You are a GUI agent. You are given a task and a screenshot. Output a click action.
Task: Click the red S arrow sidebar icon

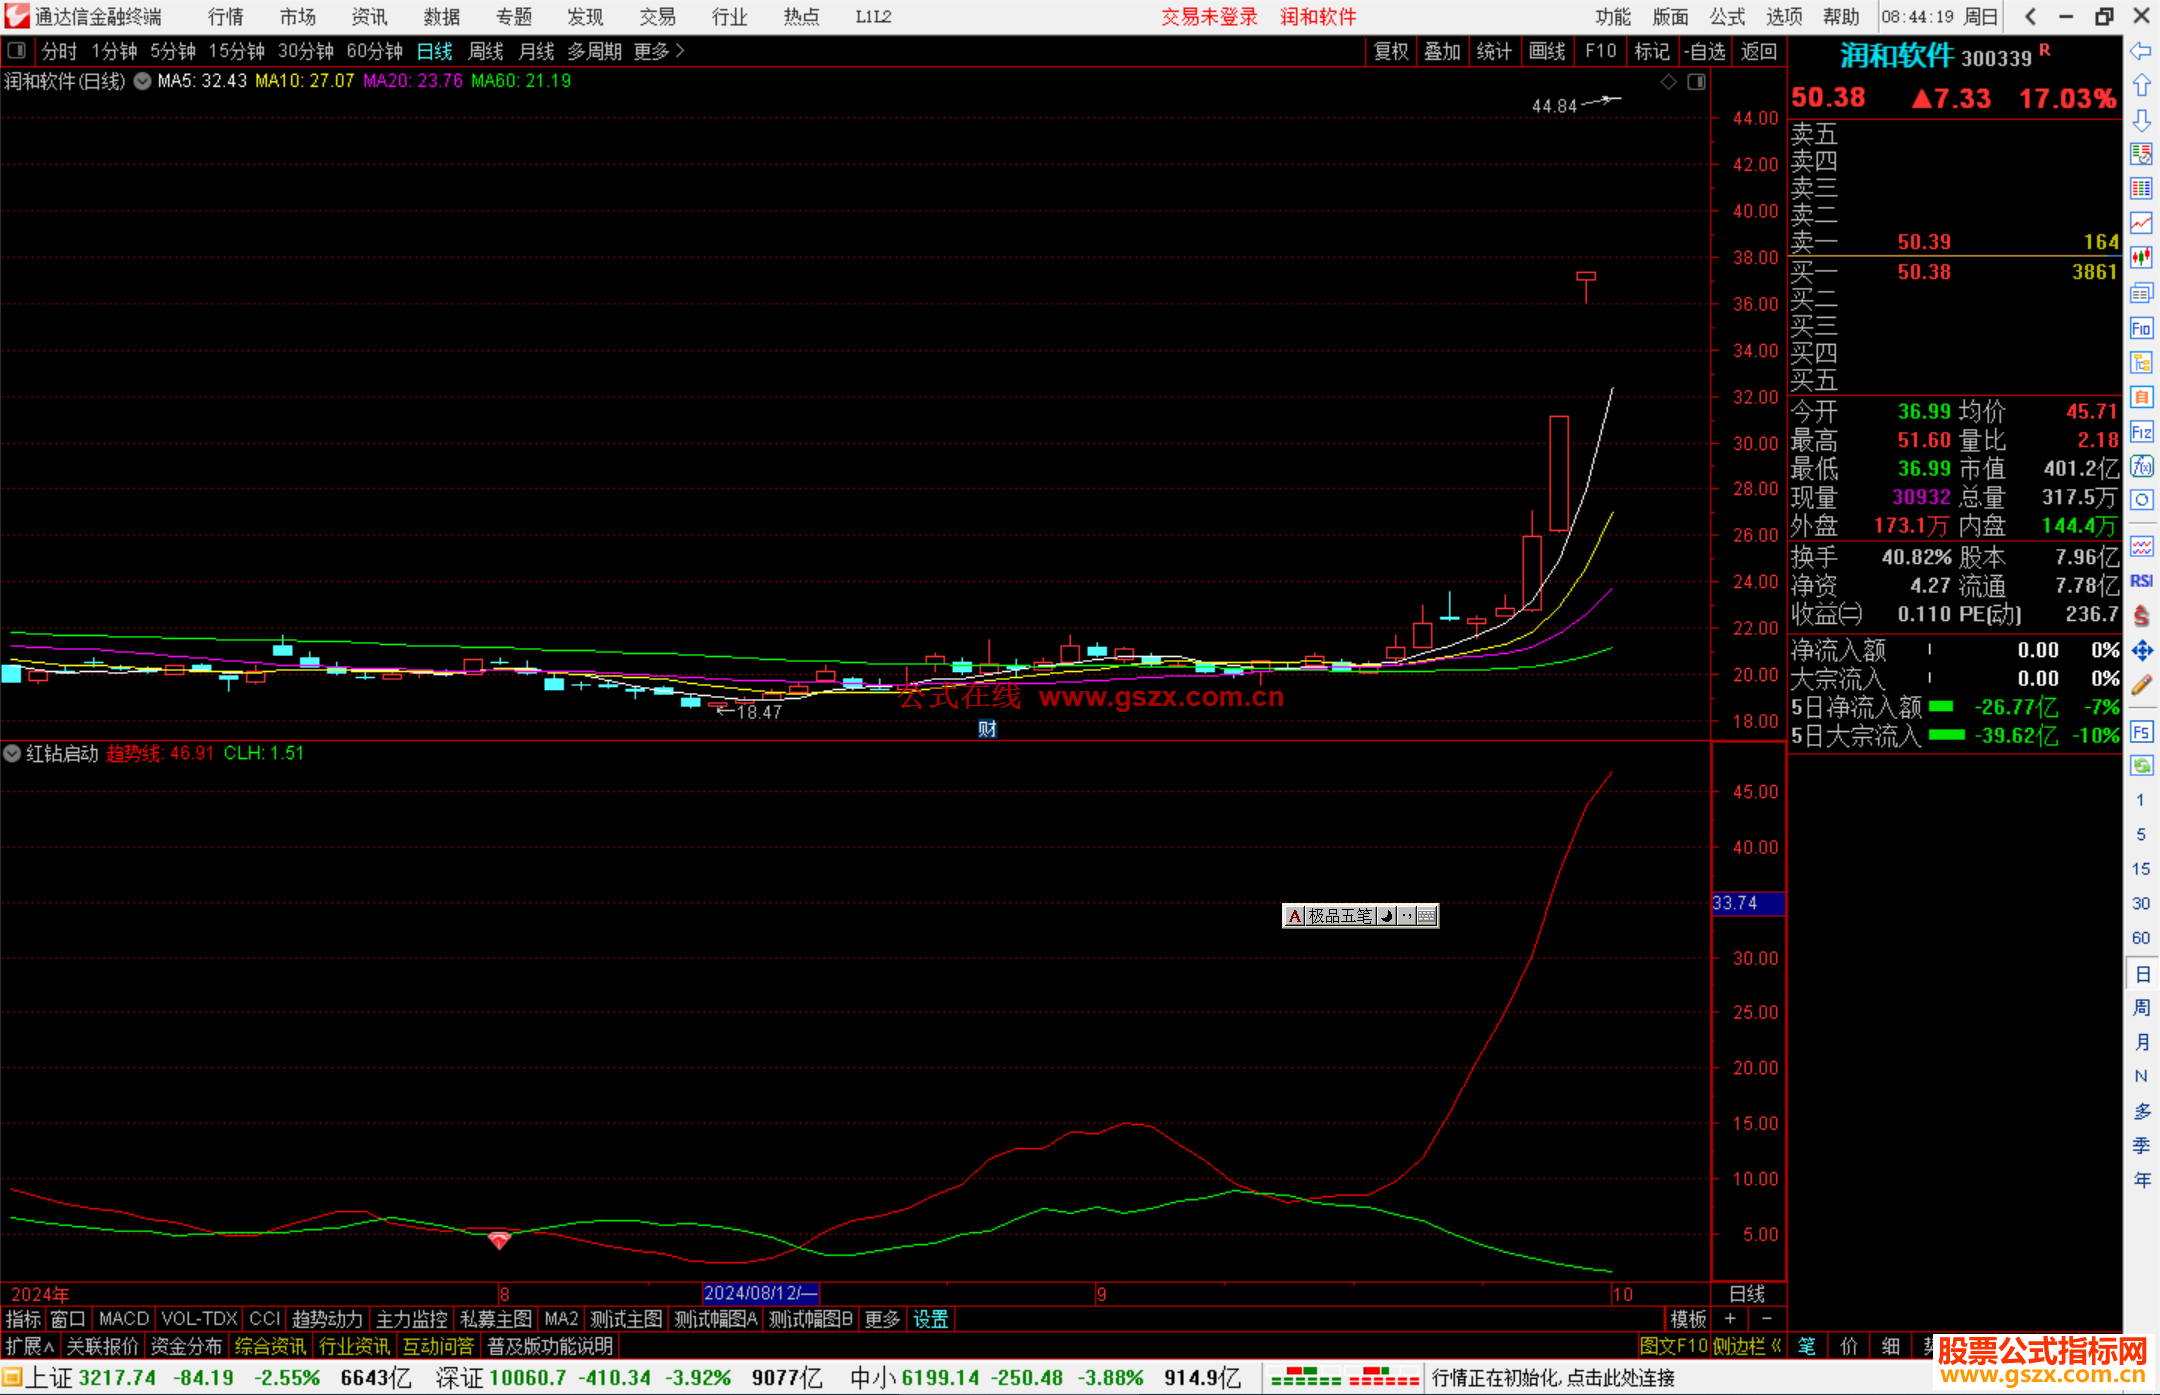tap(2141, 616)
